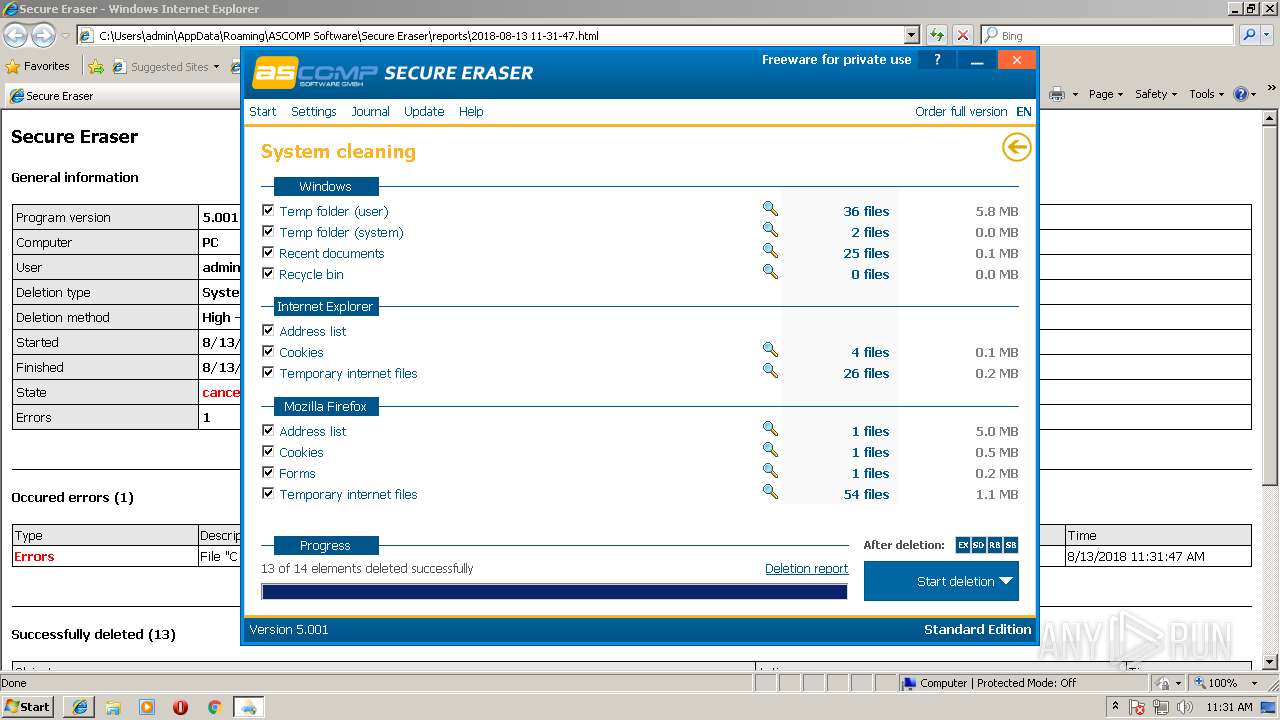Open Windows Media Player from taskbar
1280x720 pixels.
click(147, 707)
